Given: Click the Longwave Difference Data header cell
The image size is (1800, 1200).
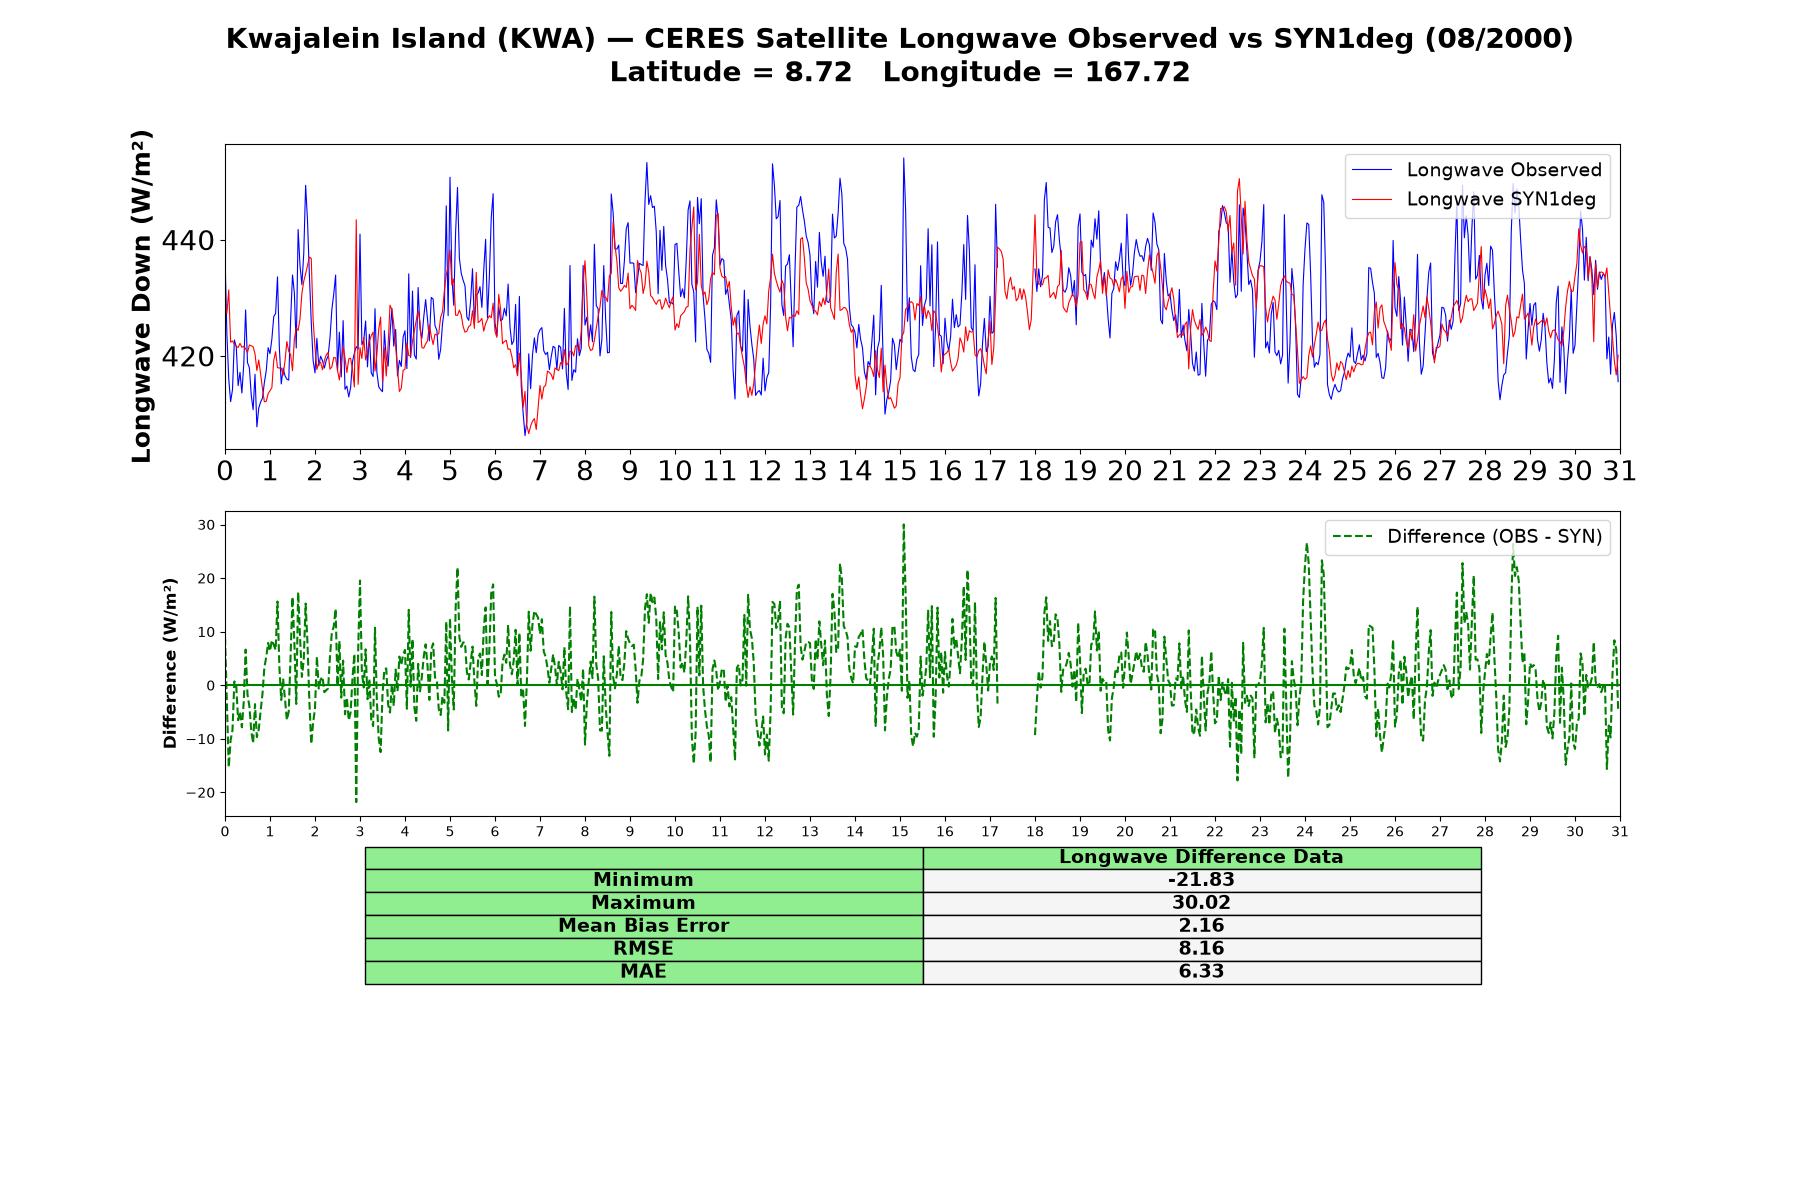Looking at the screenshot, I should click(1202, 857).
